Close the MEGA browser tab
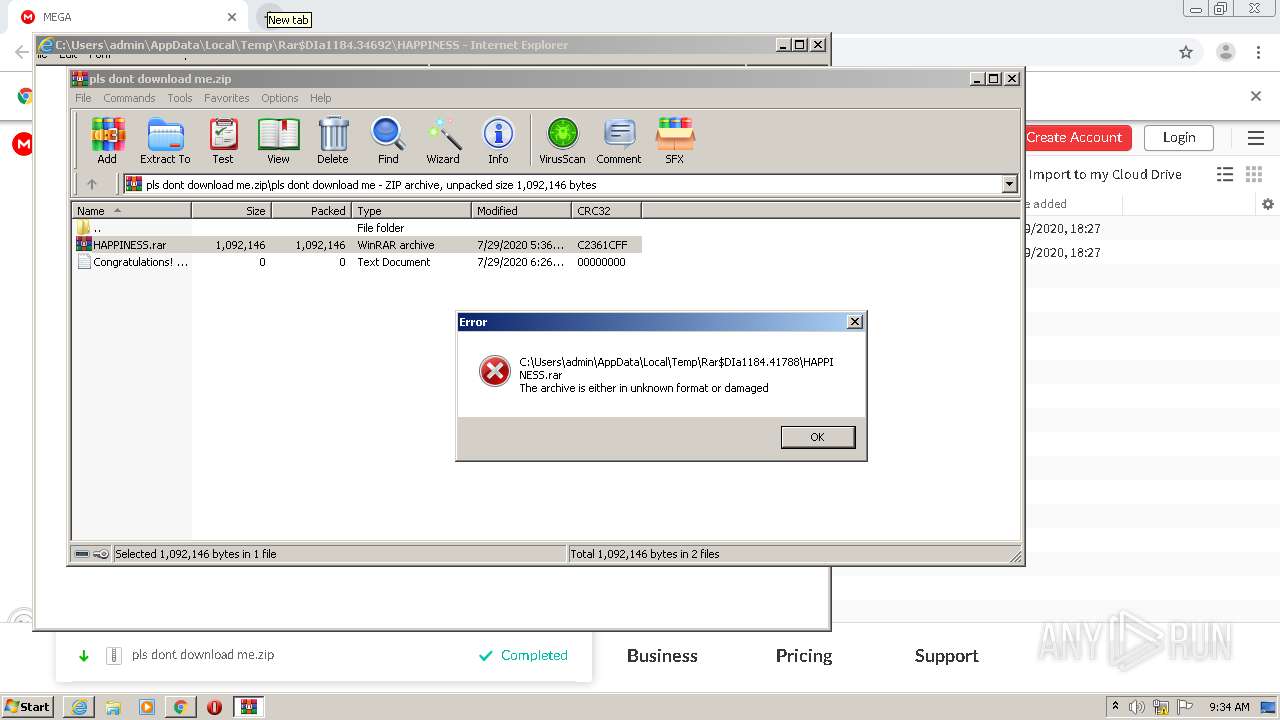Screen dimensions: 1280x720 pos(232,17)
